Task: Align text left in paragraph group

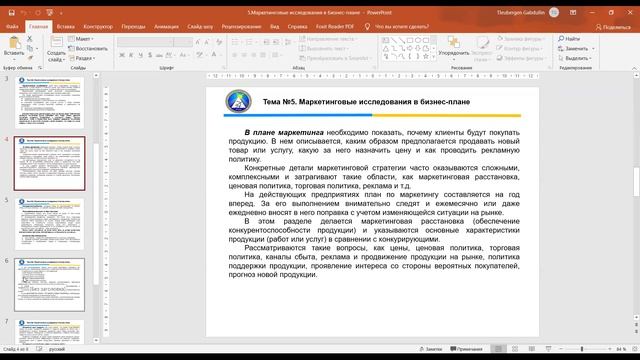Action: click(x=235, y=55)
